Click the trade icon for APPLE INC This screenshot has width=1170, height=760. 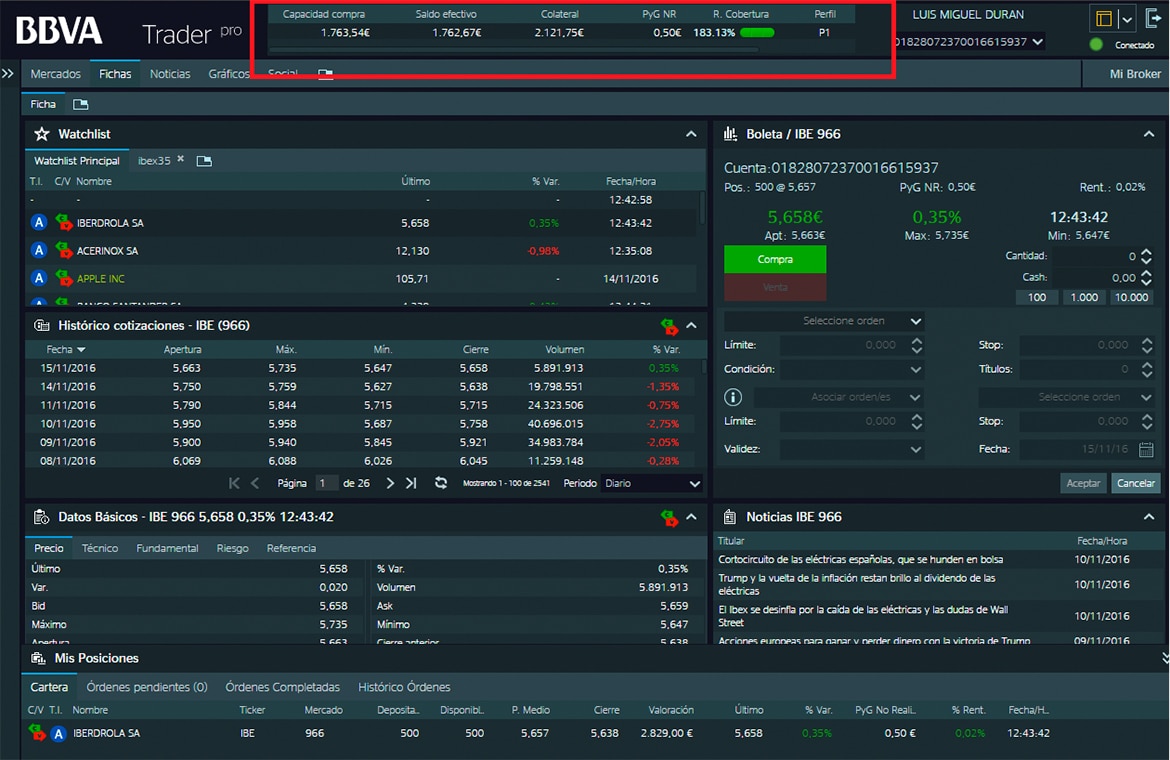click(63, 278)
